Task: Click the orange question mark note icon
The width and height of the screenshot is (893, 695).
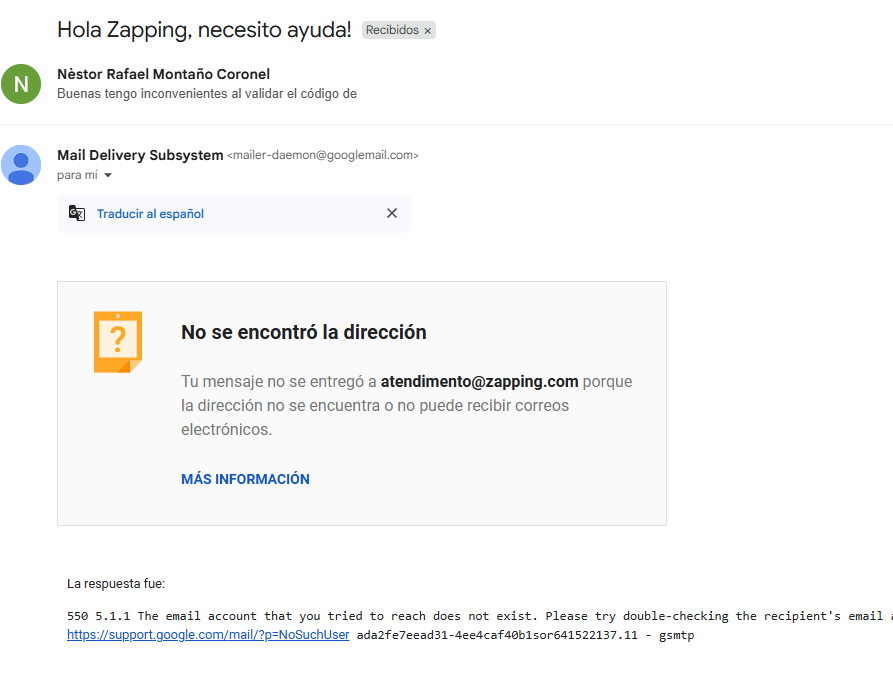Action: [x=118, y=342]
